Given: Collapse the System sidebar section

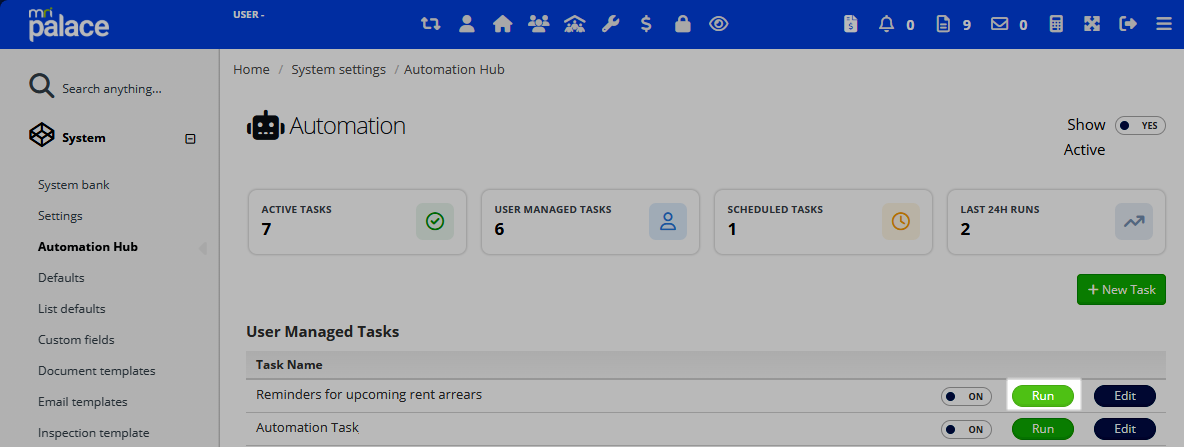Looking at the screenshot, I should tap(190, 138).
